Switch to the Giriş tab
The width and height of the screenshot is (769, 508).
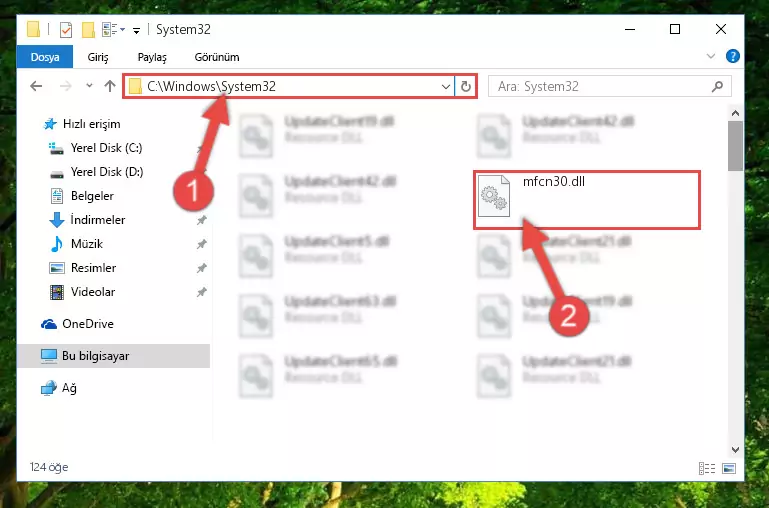point(98,57)
